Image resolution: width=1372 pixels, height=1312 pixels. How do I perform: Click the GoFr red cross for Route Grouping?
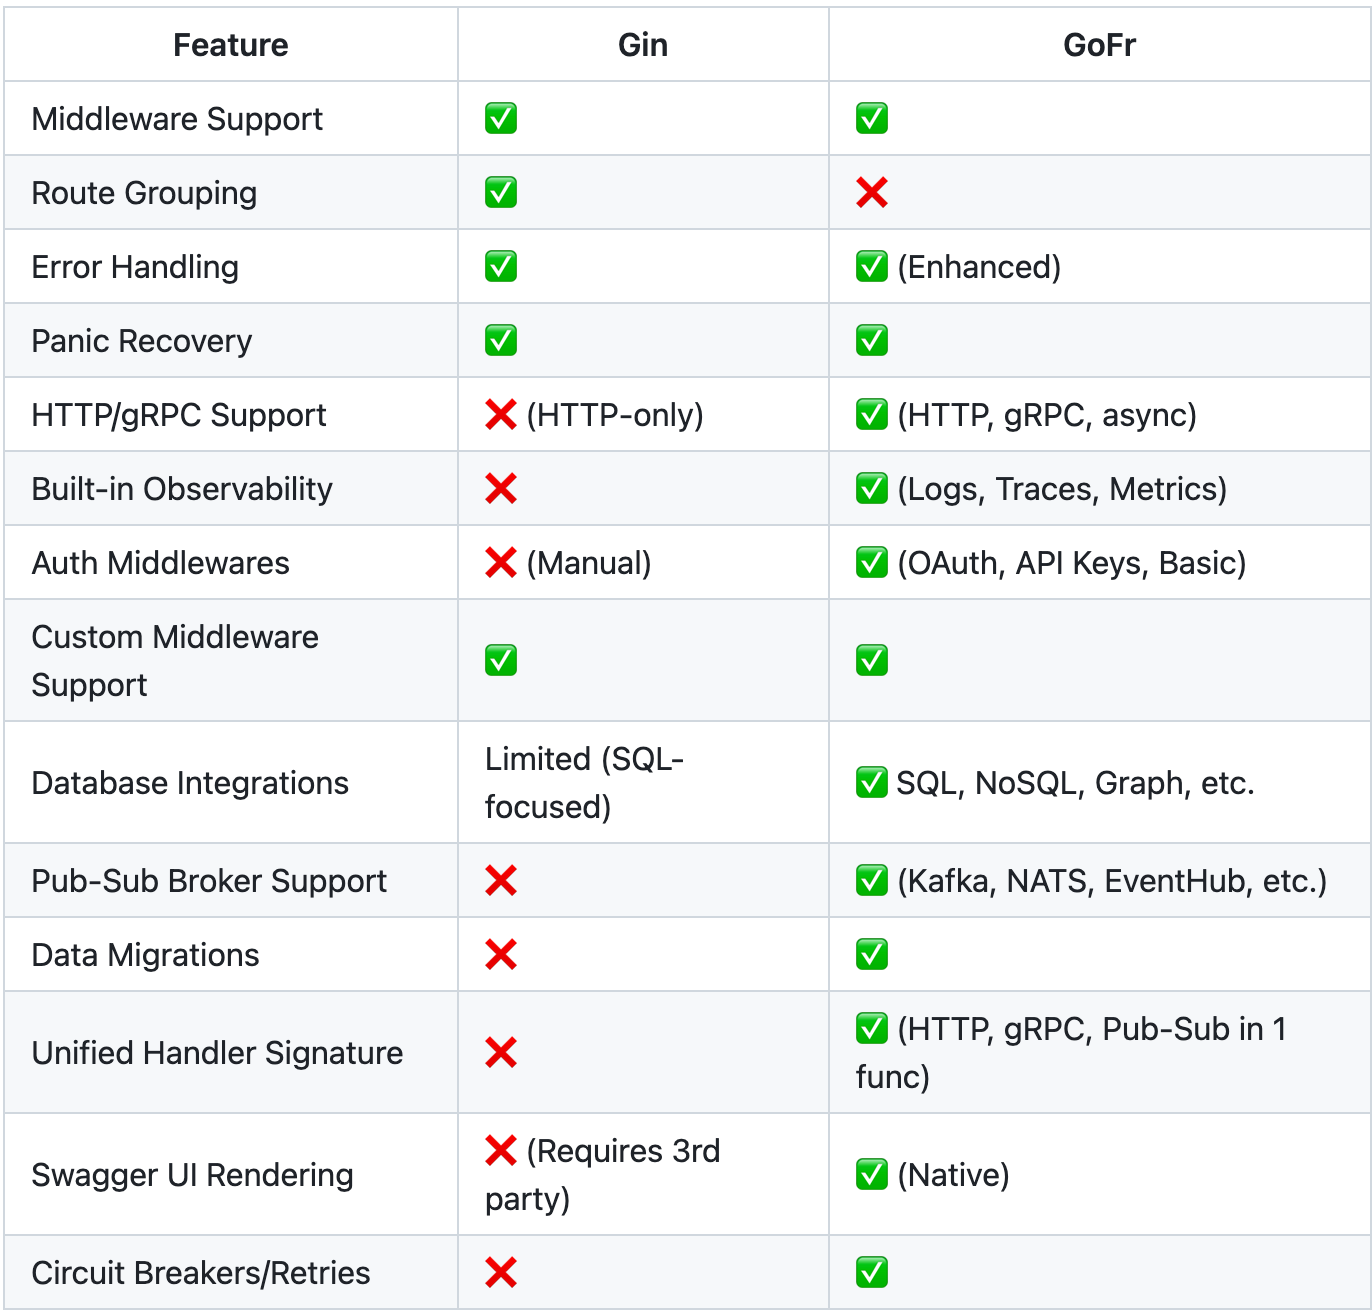point(872,192)
